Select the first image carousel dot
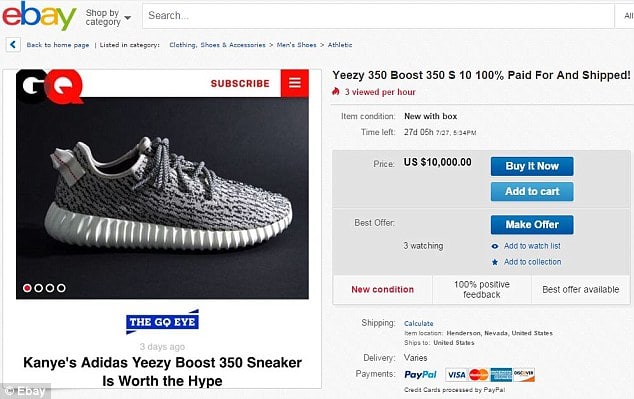This screenshot has width=634, height=399. click(x=27, y=288)
